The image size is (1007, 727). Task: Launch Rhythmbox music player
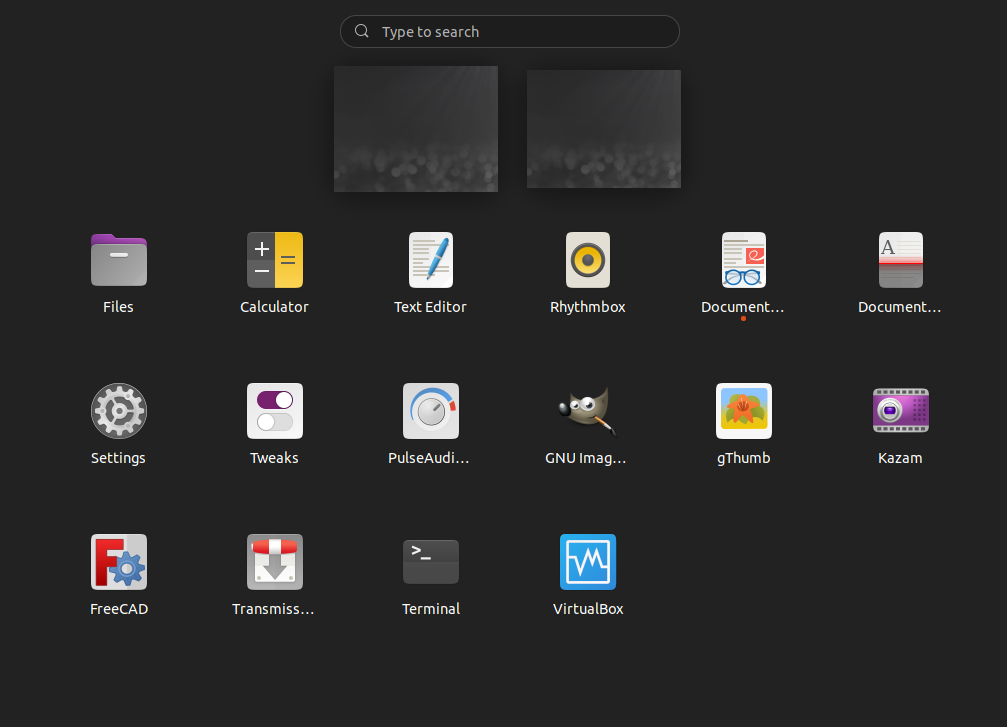(588, 260)
